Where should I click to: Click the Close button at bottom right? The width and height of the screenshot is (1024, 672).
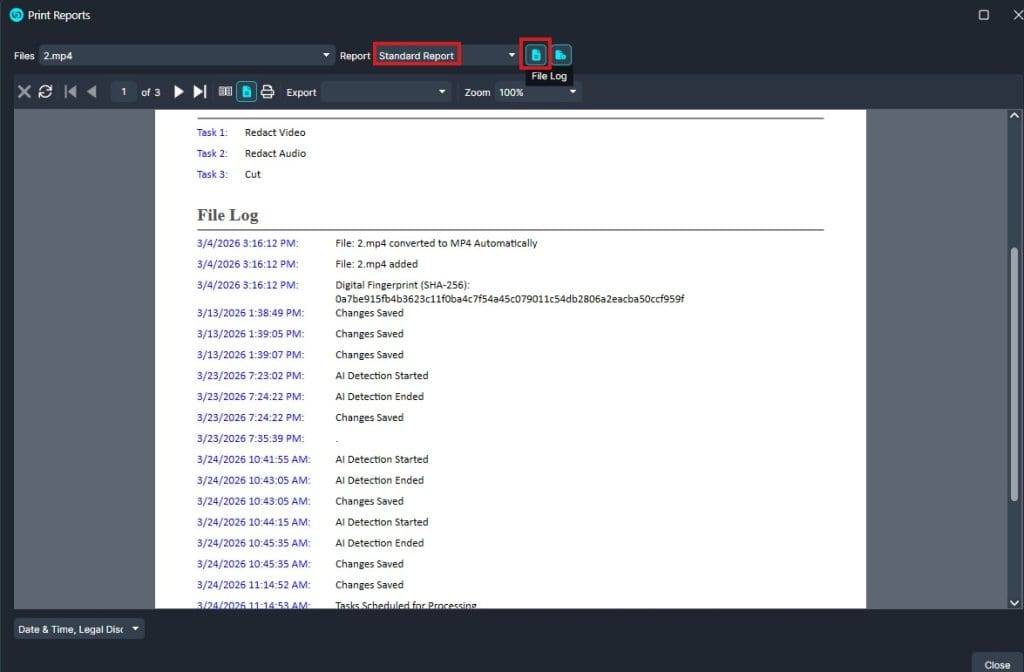(x=996, y=664)
